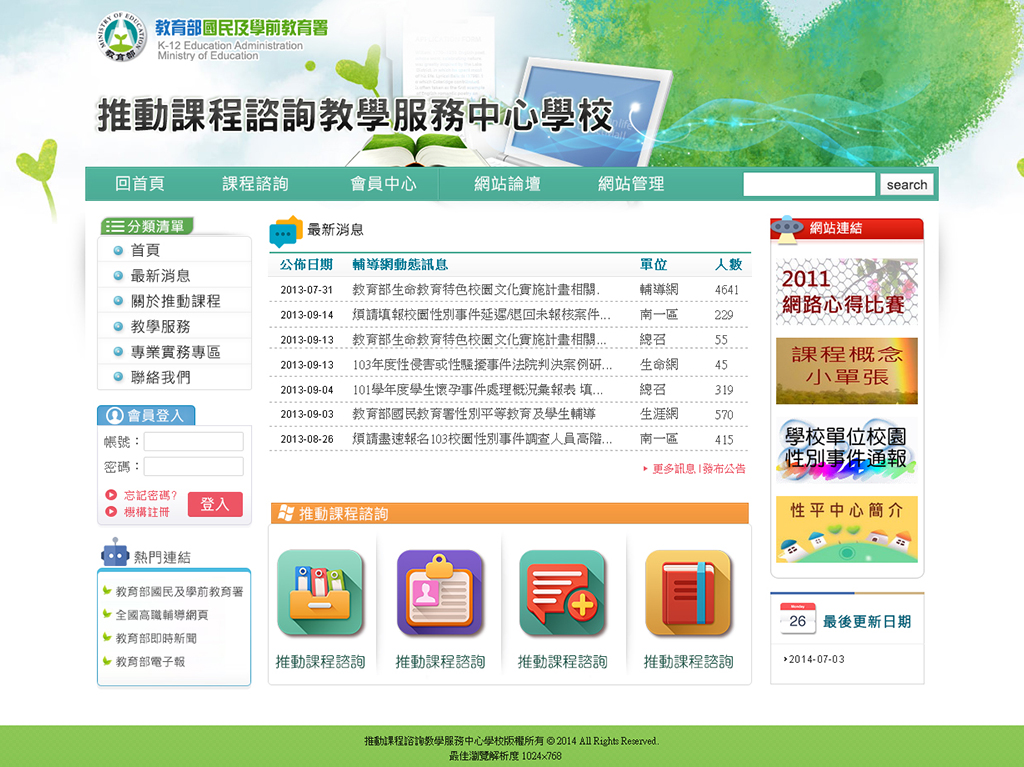Open the 2011 網路心得比賽 banner
This screenshot has width=1024, height=767.
846,292
